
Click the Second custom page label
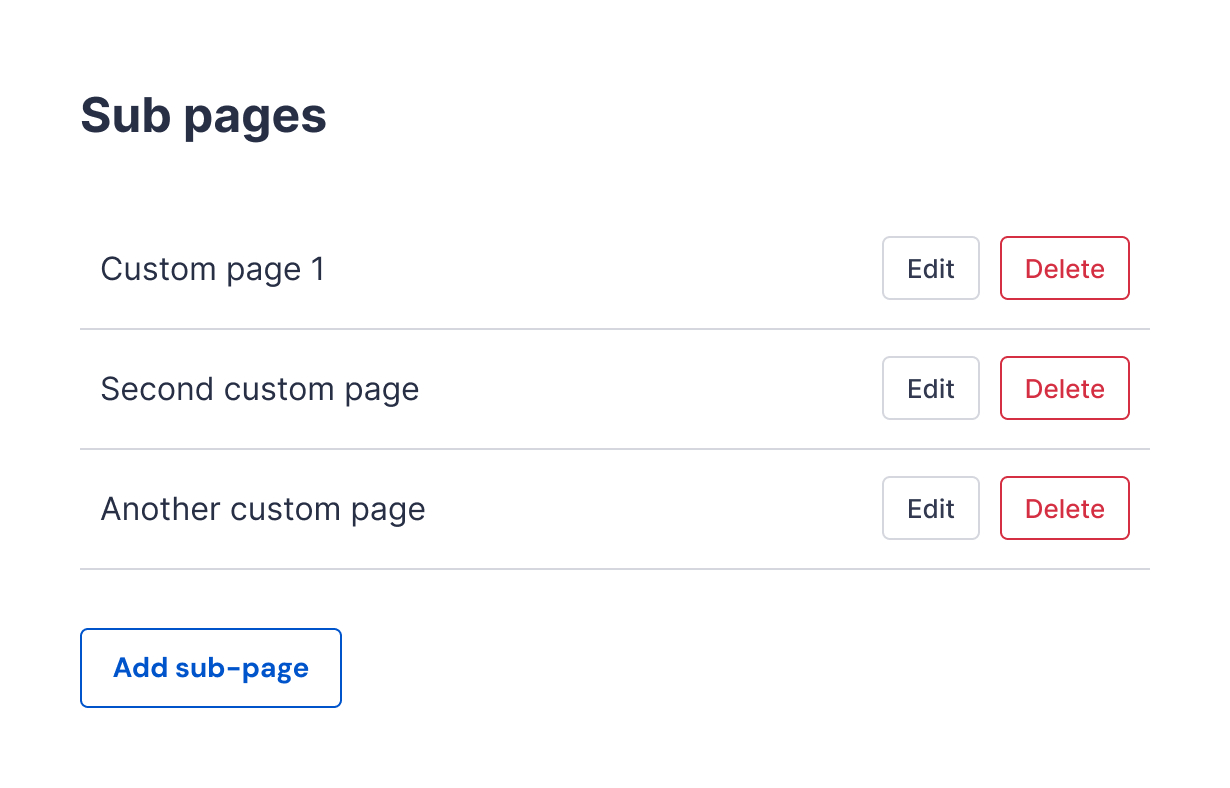pyautogui.click(x=259, y=388)
